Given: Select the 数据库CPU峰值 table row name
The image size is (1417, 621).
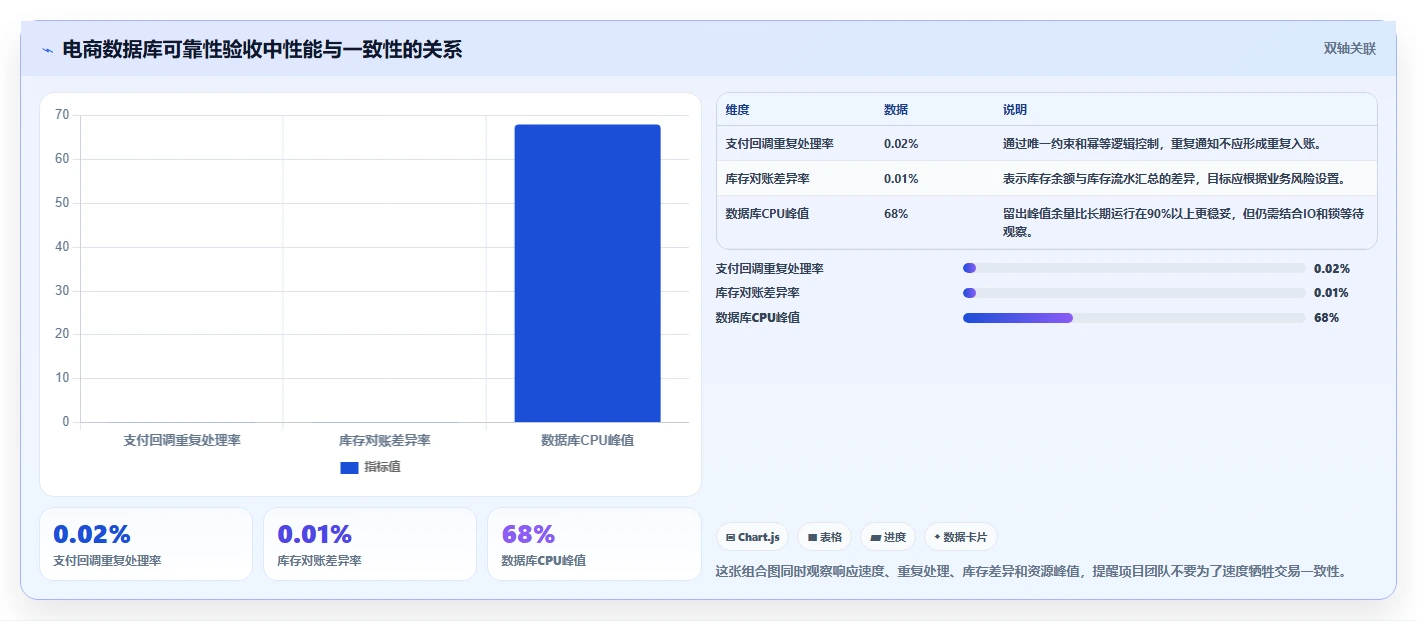Looking at the screenshot, I should (769, 214).
